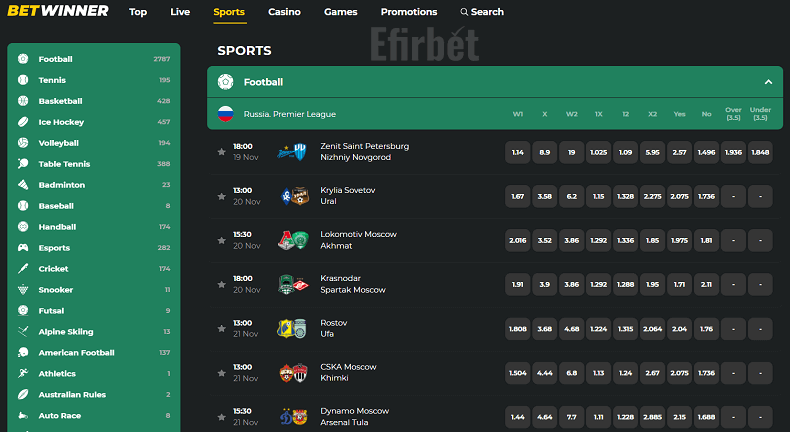Open Tennis from the sports sidebar
Viewport: 790px width, 432px height.
[x=93, y=80]
